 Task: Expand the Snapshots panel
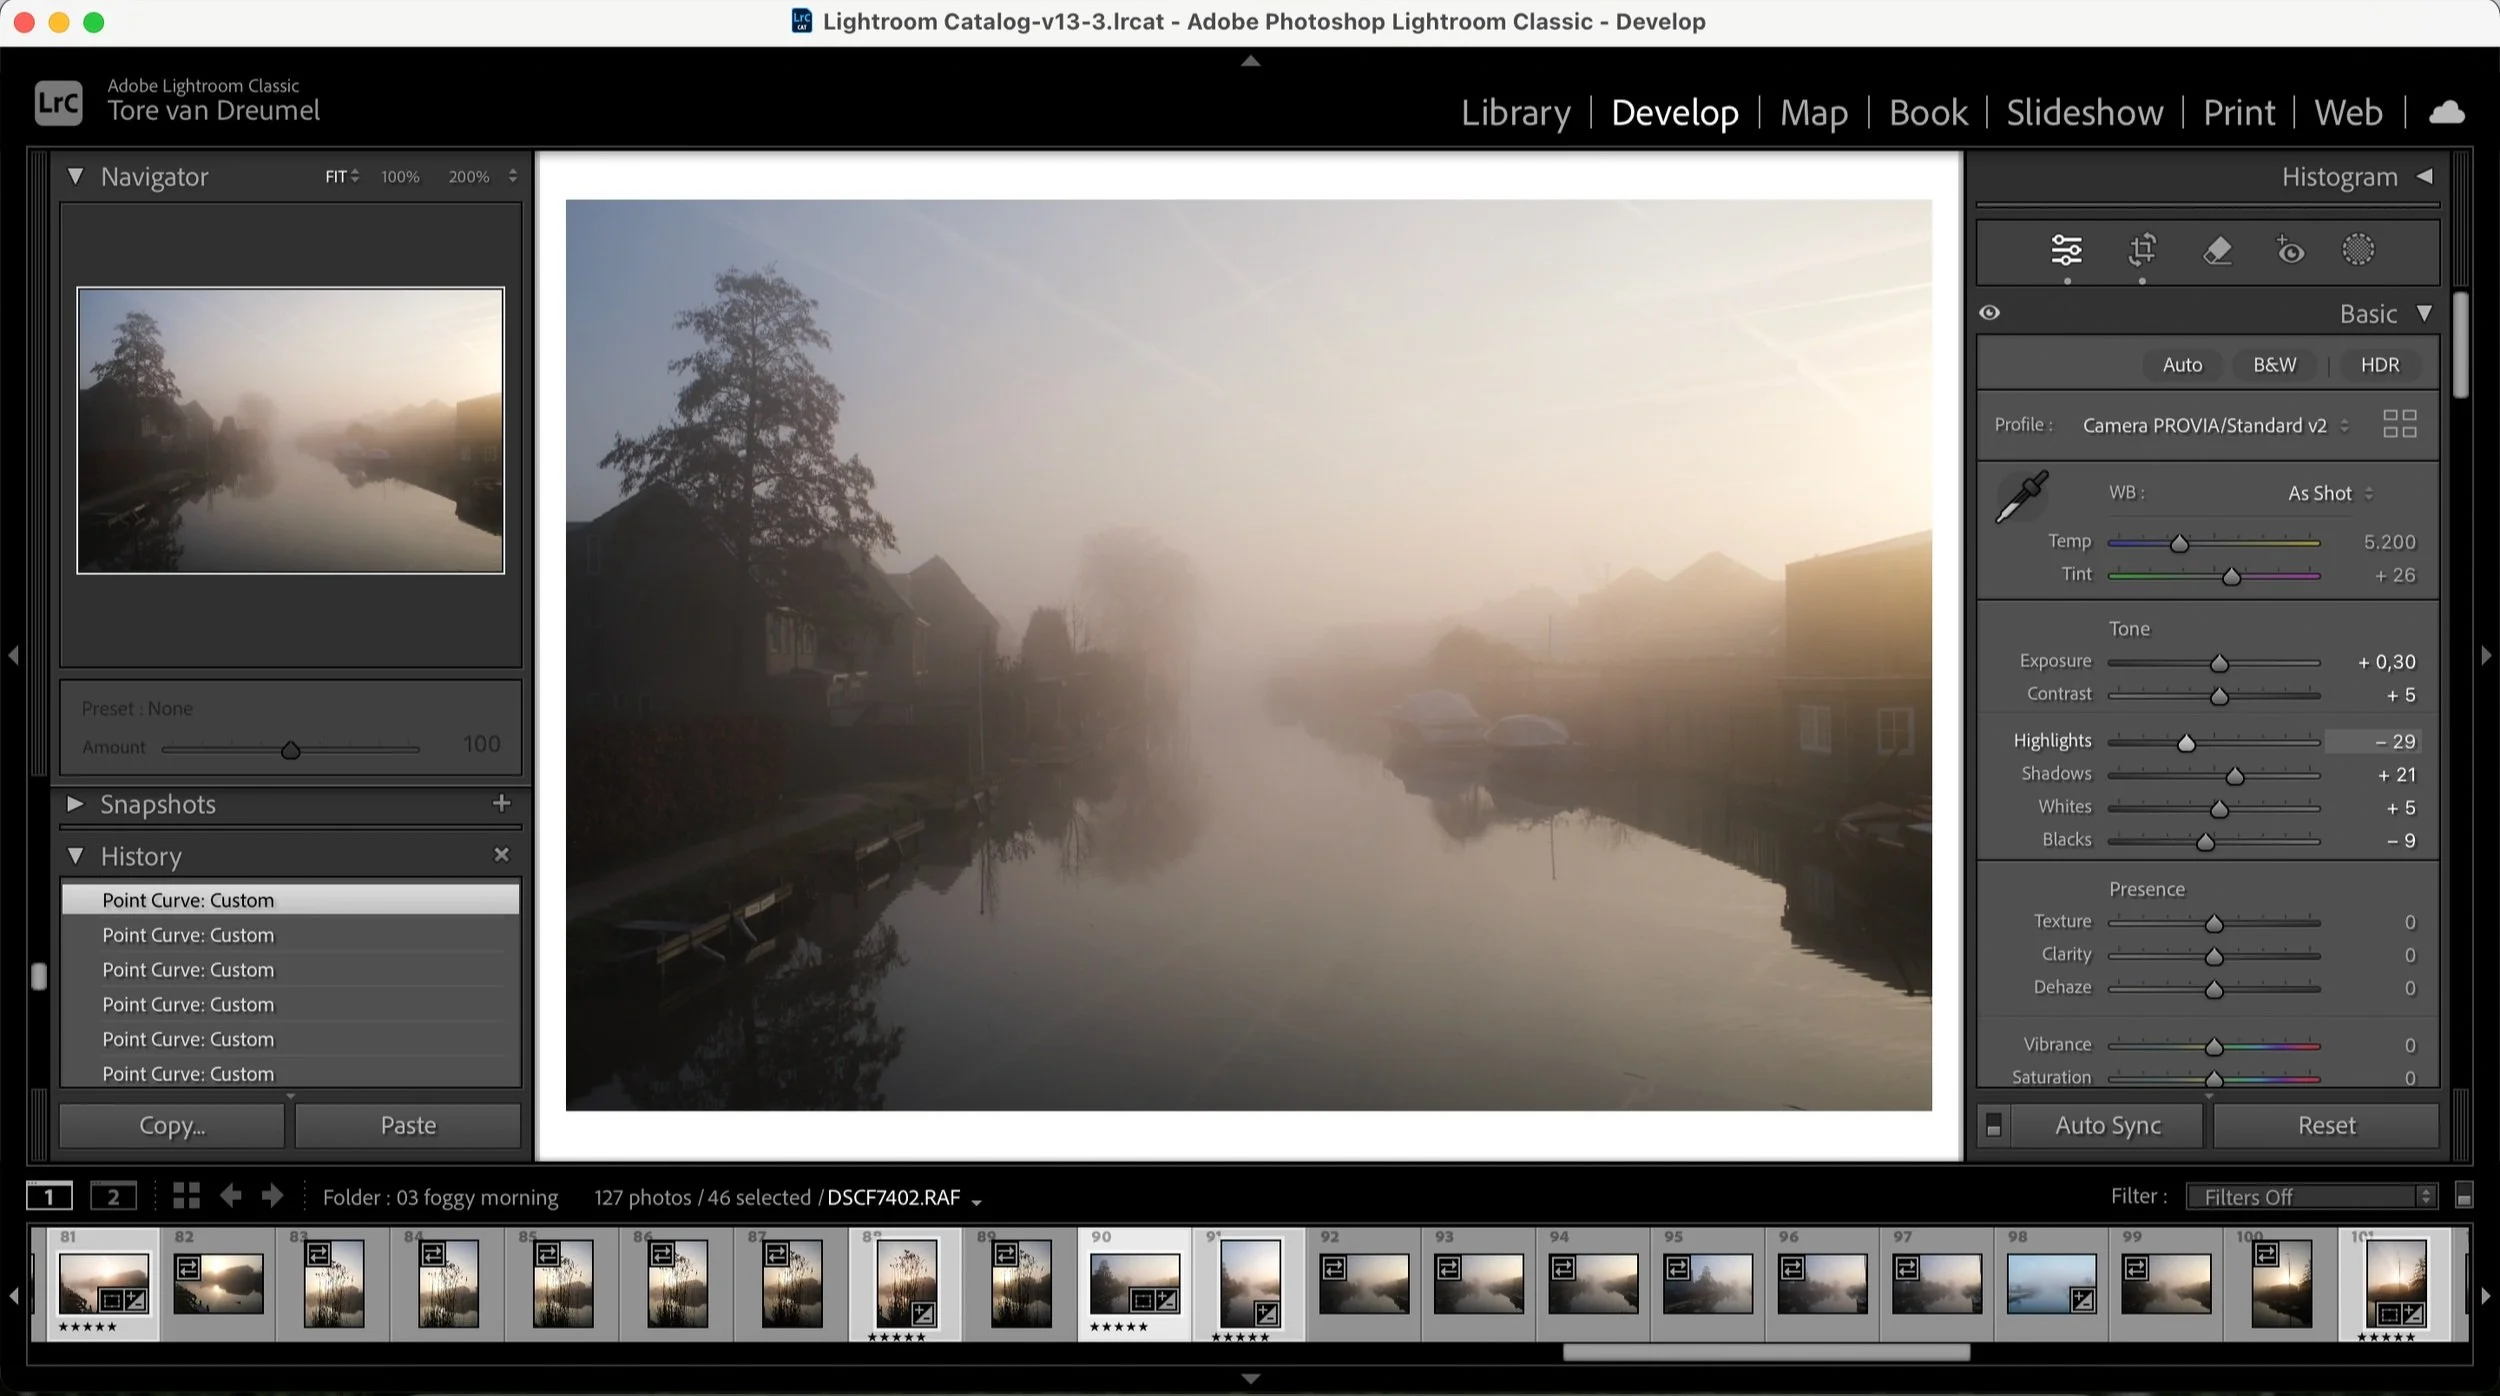click(x=75, y=804)
